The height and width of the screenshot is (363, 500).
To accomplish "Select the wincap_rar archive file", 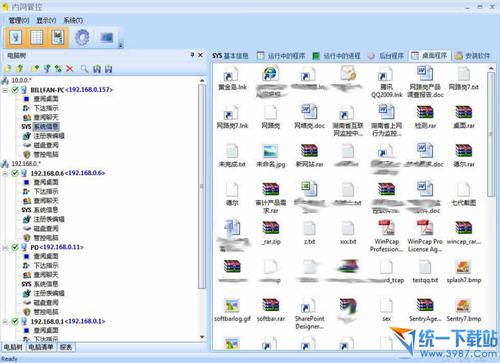I will pyautogui.click(x=464, y=233).
